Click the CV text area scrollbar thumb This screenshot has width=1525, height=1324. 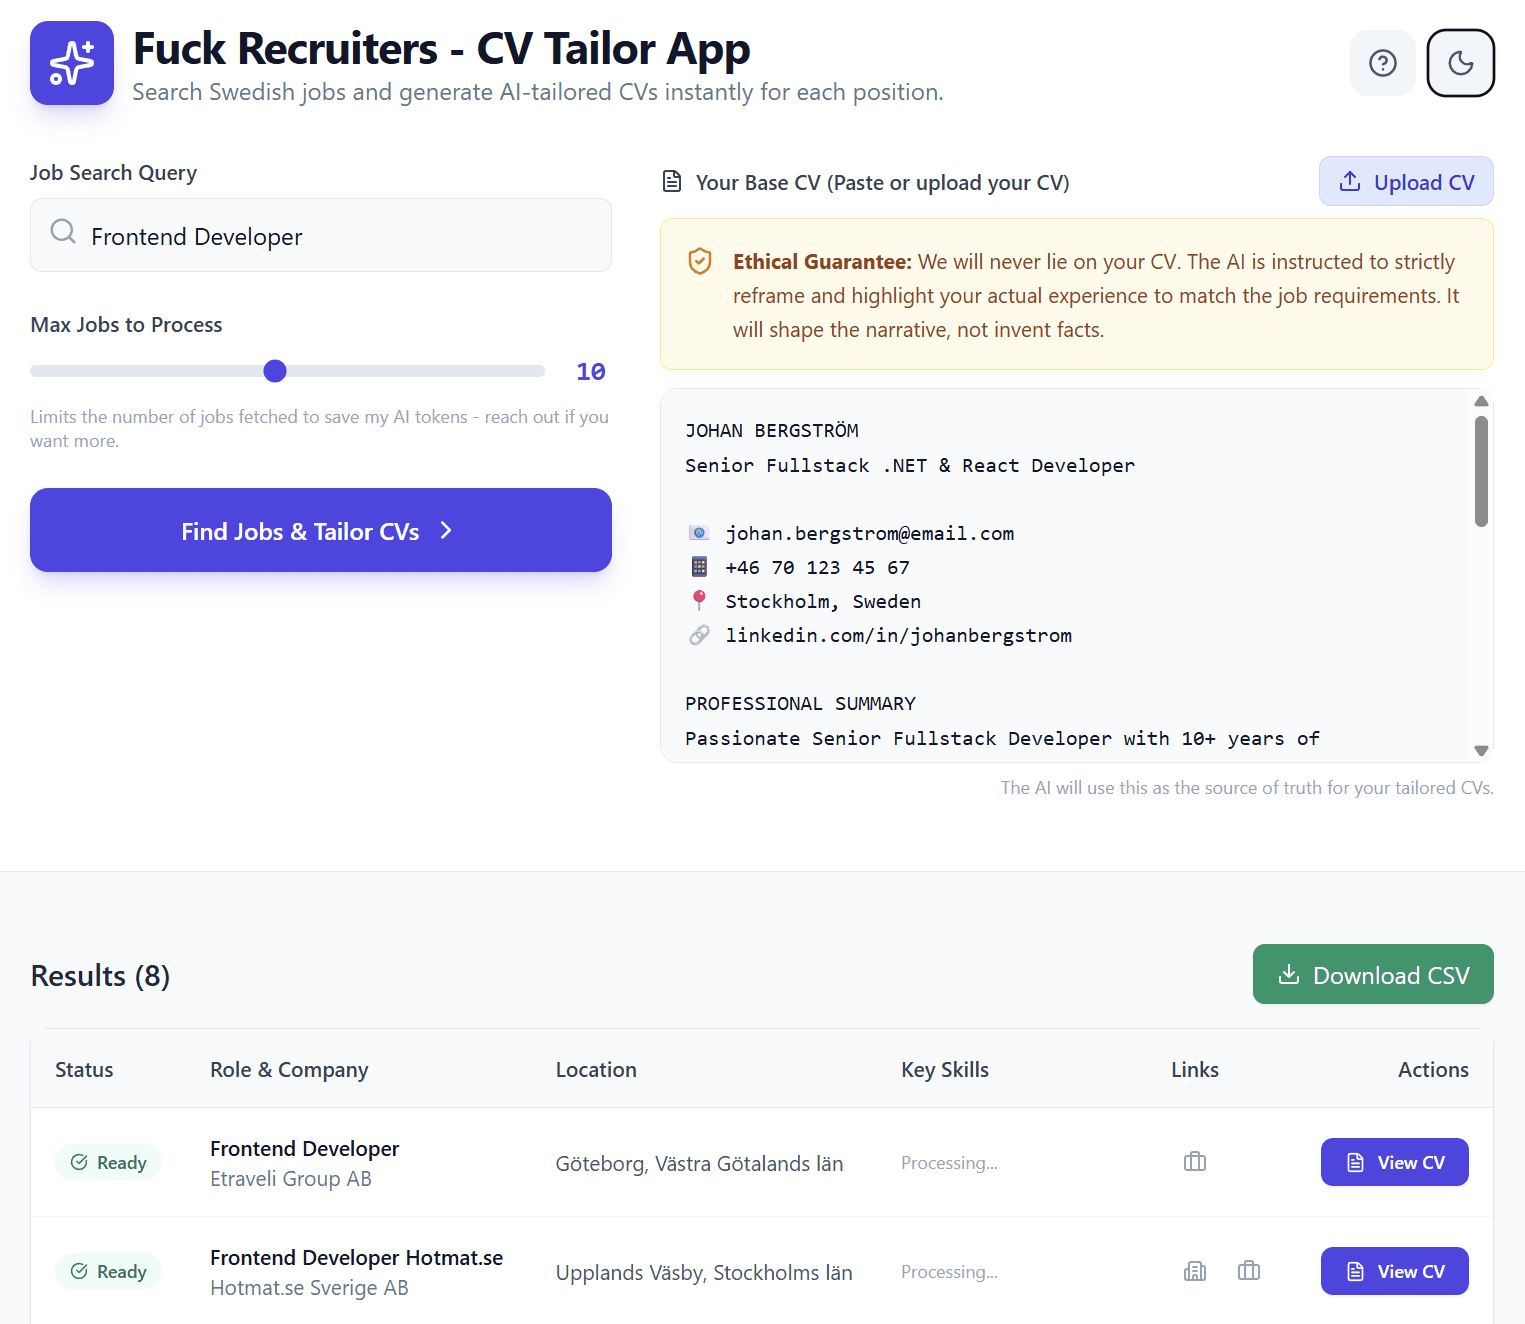coord(1481,471)
